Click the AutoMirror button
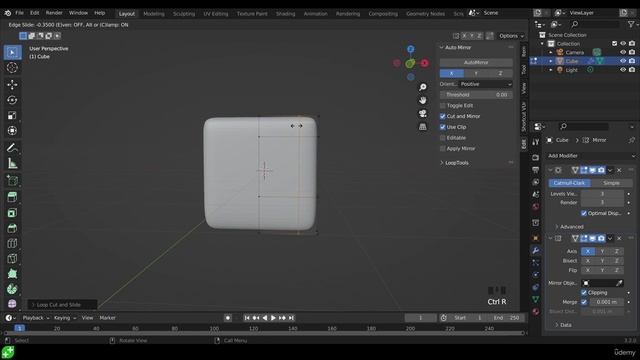Image resolution: width=640 pixels, height=360 pixels. pyautogui.click(x=476, y=62)
